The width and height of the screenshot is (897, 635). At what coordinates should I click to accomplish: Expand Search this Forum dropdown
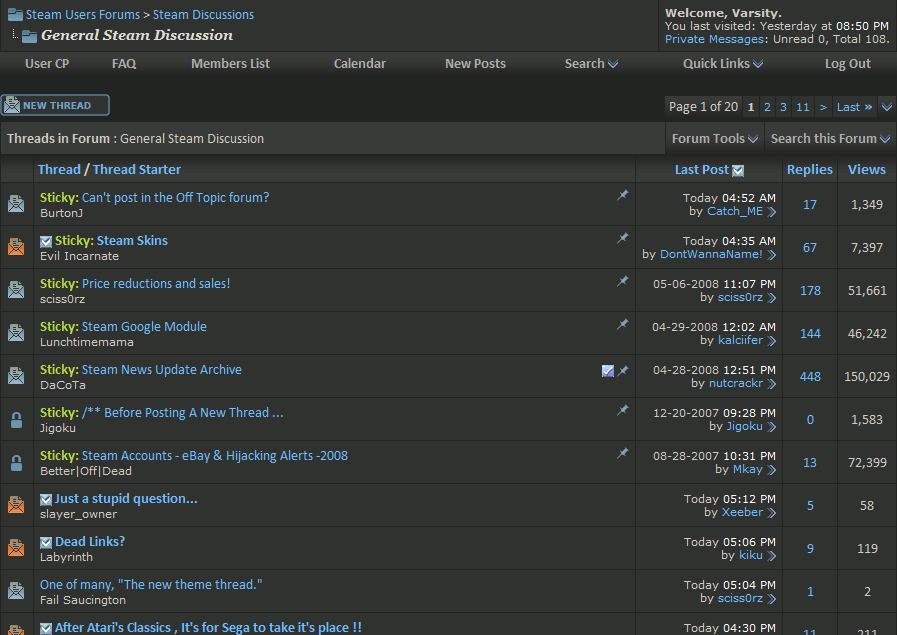(x=830, y=138)
